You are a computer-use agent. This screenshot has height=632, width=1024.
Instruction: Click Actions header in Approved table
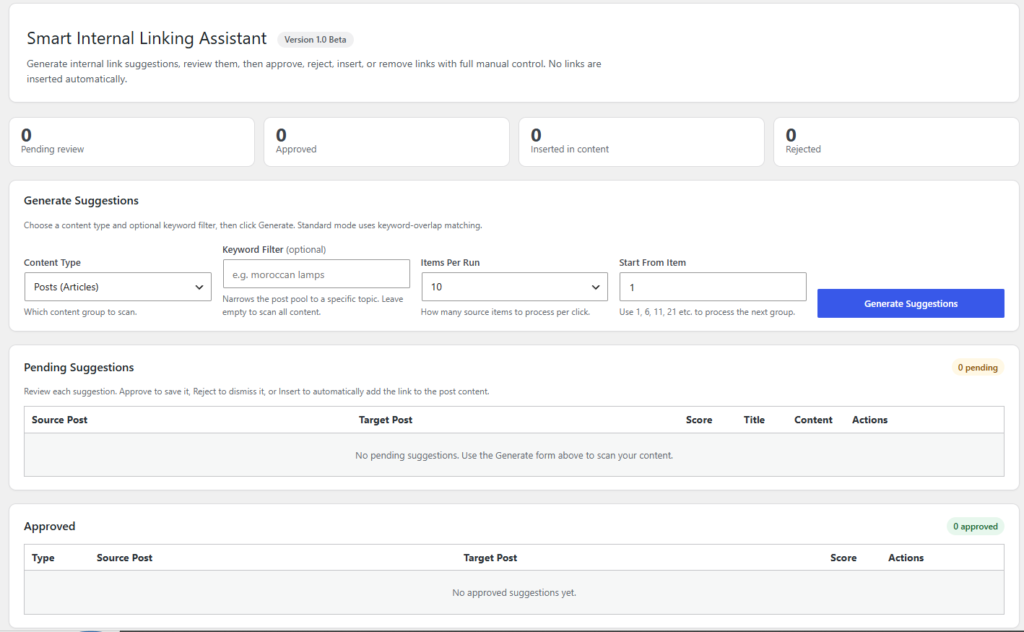(905, 558)
